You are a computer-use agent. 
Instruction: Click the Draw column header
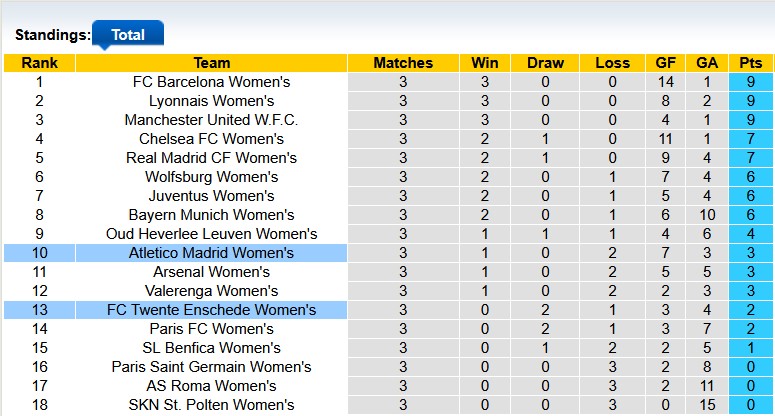coord(545,63)
